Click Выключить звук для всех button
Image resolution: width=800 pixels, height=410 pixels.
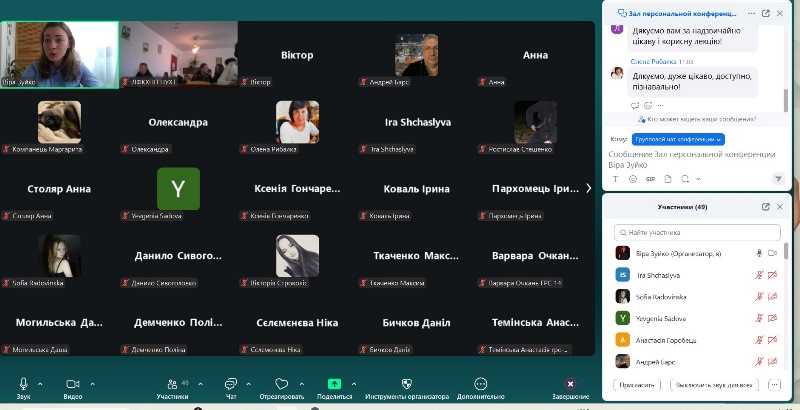pyautogui.click(x=714, y=384)
